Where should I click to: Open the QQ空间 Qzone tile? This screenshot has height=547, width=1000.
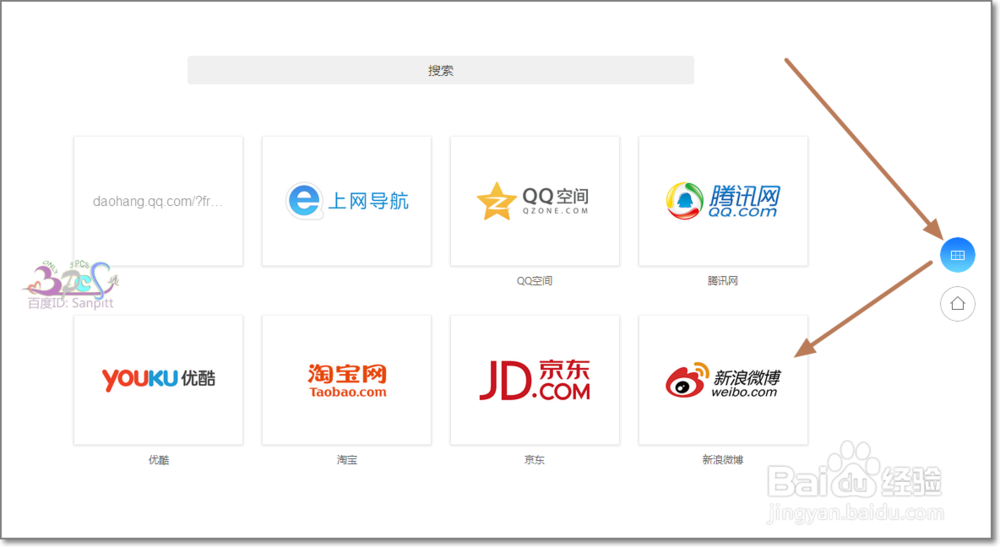point(534,201)
